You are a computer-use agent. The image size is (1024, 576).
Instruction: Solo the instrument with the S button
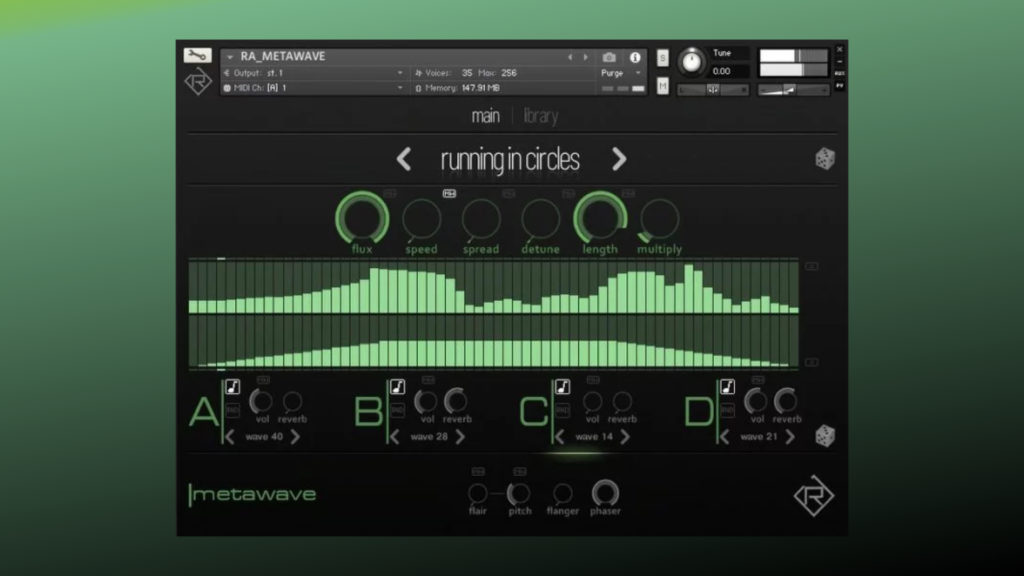coord(662,57)
